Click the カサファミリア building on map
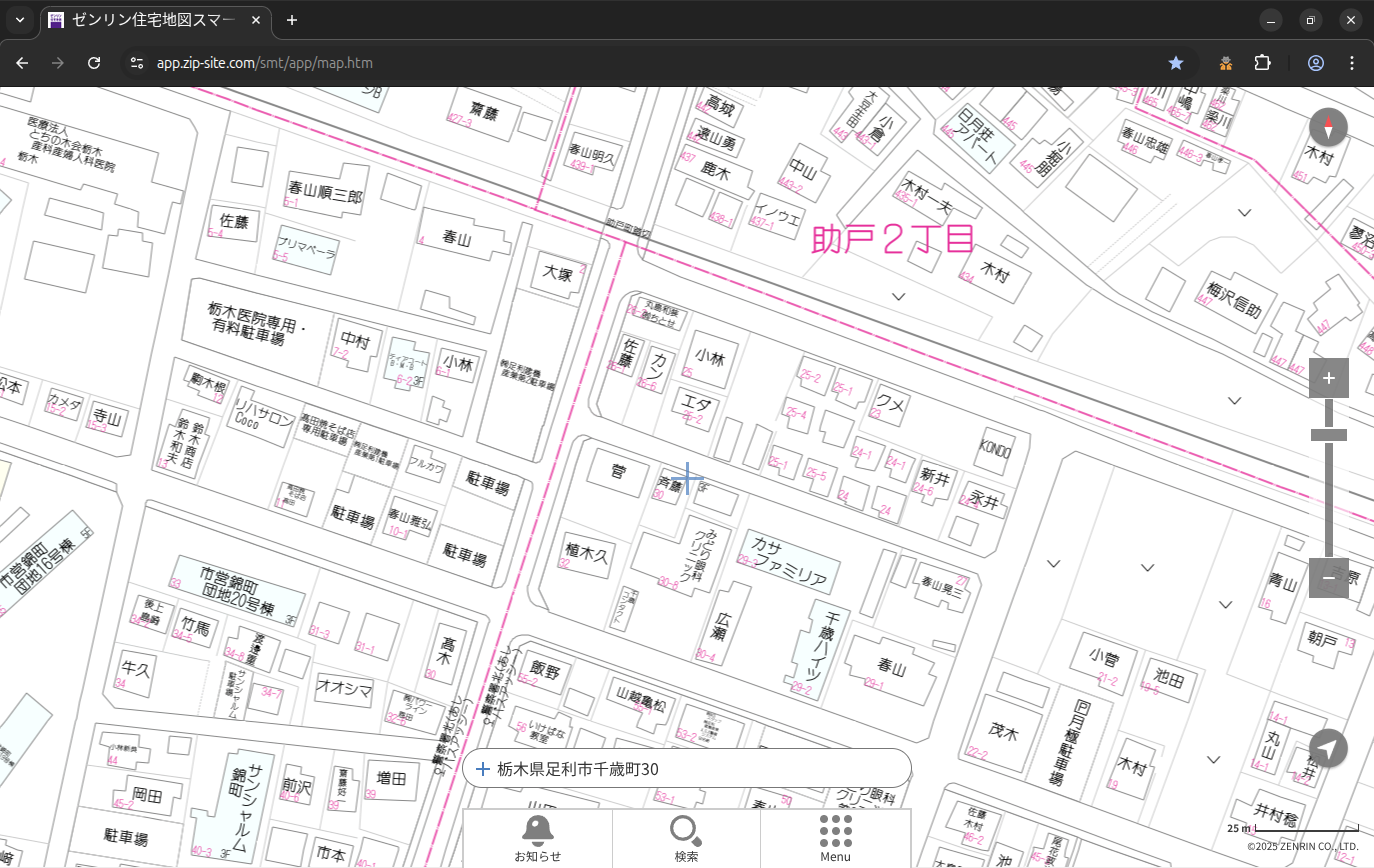The width and height of the screenshot is (1374, 868). pyautogui.click(x=789, y=562)
